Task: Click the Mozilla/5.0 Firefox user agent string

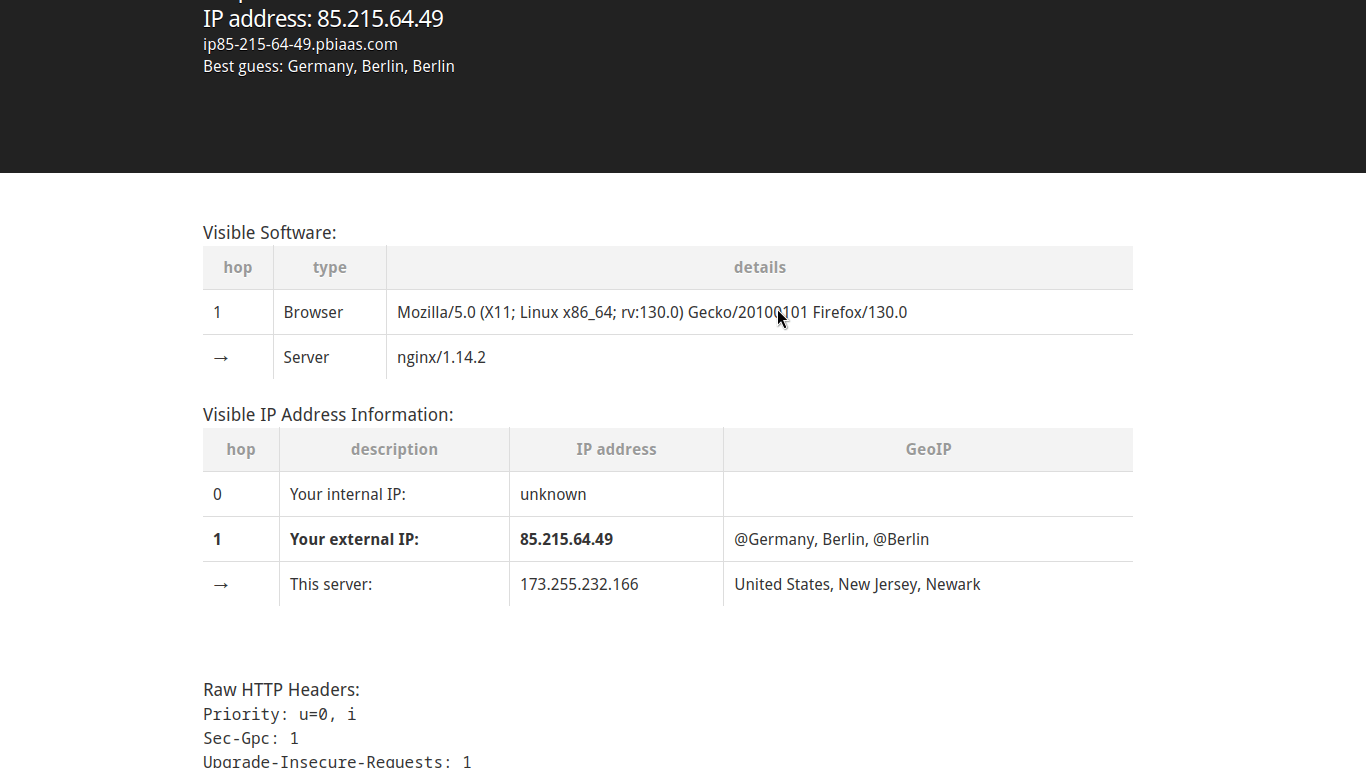Action: 651,312
